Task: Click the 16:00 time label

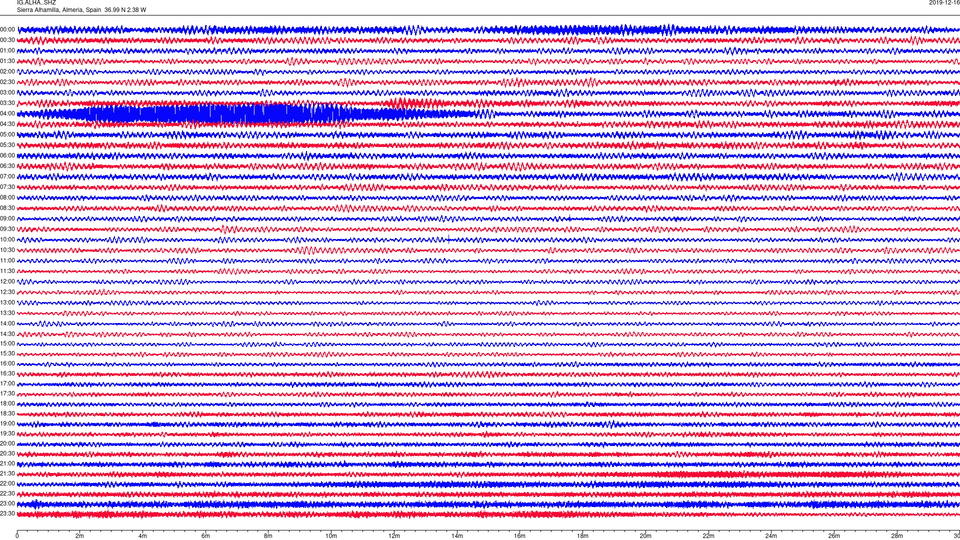Action: [7, 364]
